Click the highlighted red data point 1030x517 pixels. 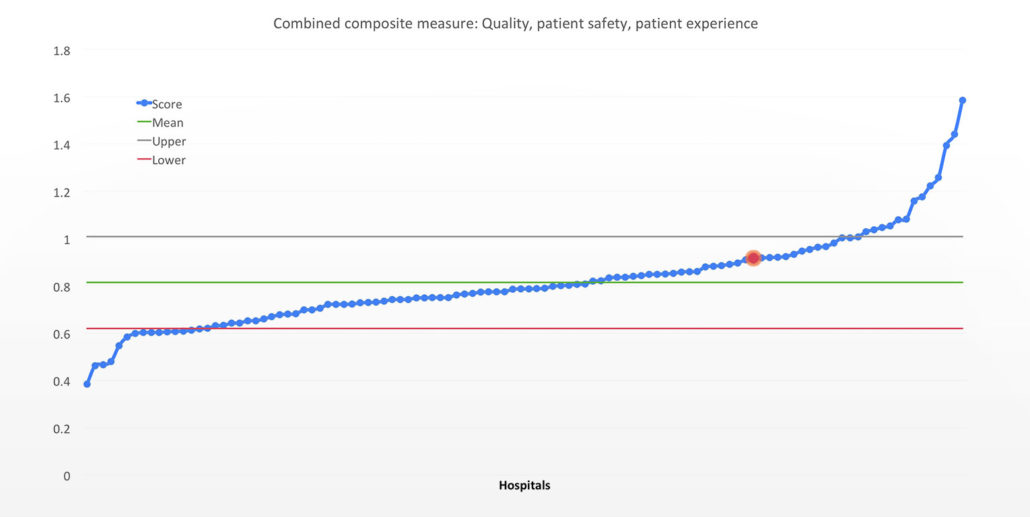753,258
